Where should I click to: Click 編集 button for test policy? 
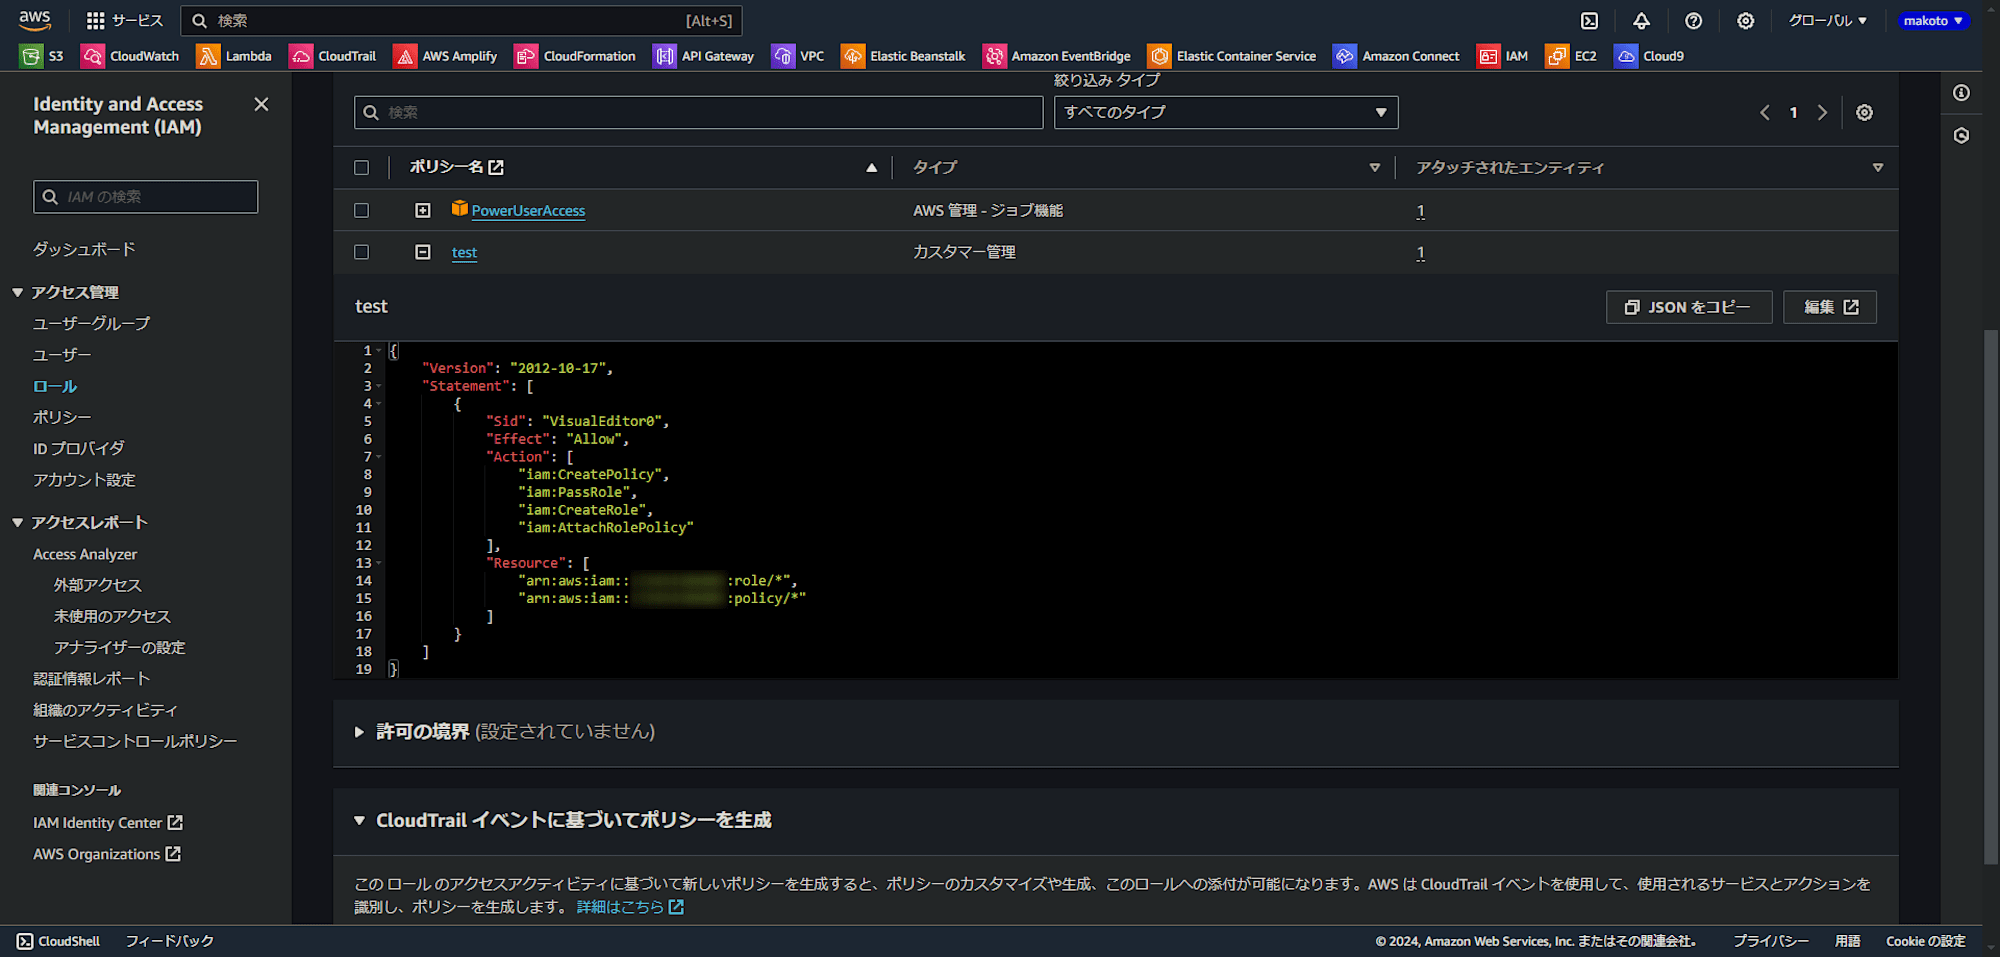click(x=1830, y=307)
